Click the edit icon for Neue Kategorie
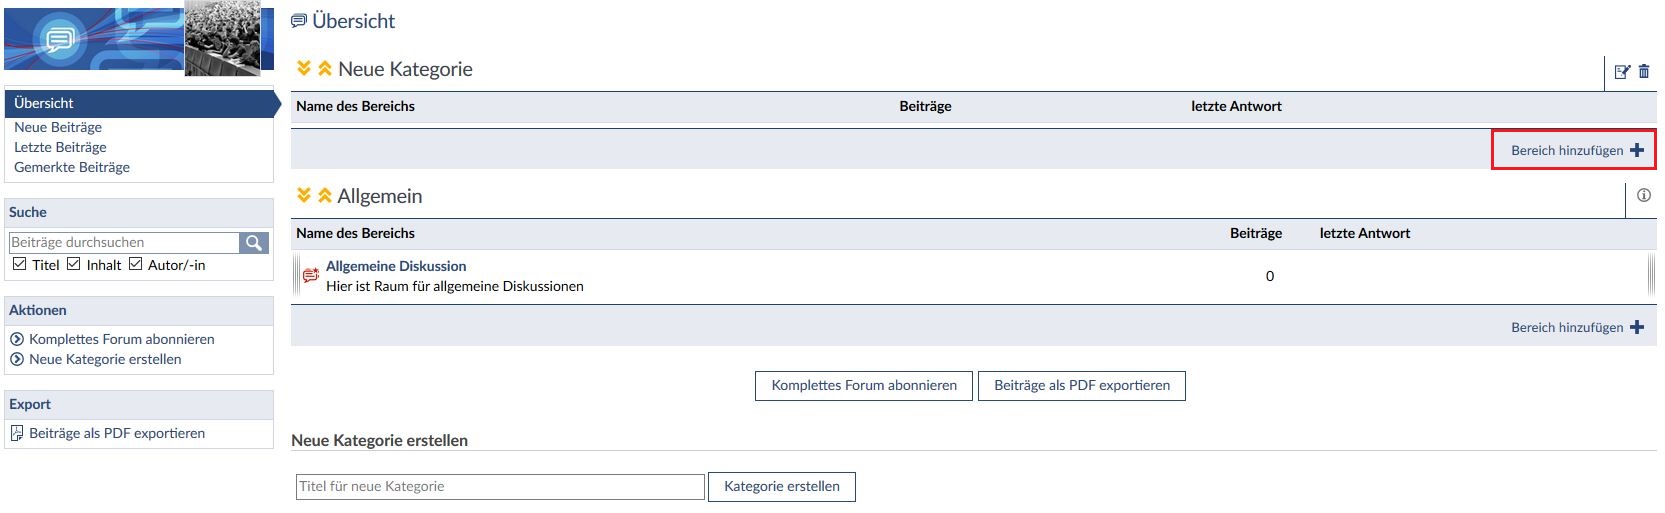 coord(1622,71)
